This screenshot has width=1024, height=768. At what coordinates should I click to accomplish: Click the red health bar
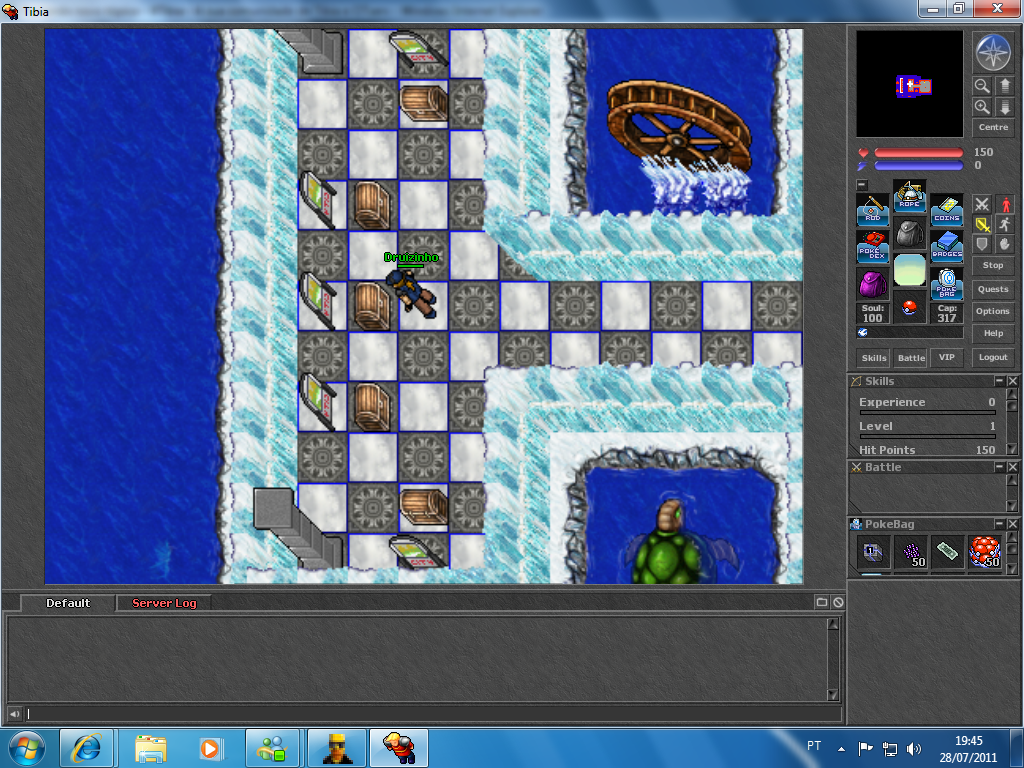(918, 152)
